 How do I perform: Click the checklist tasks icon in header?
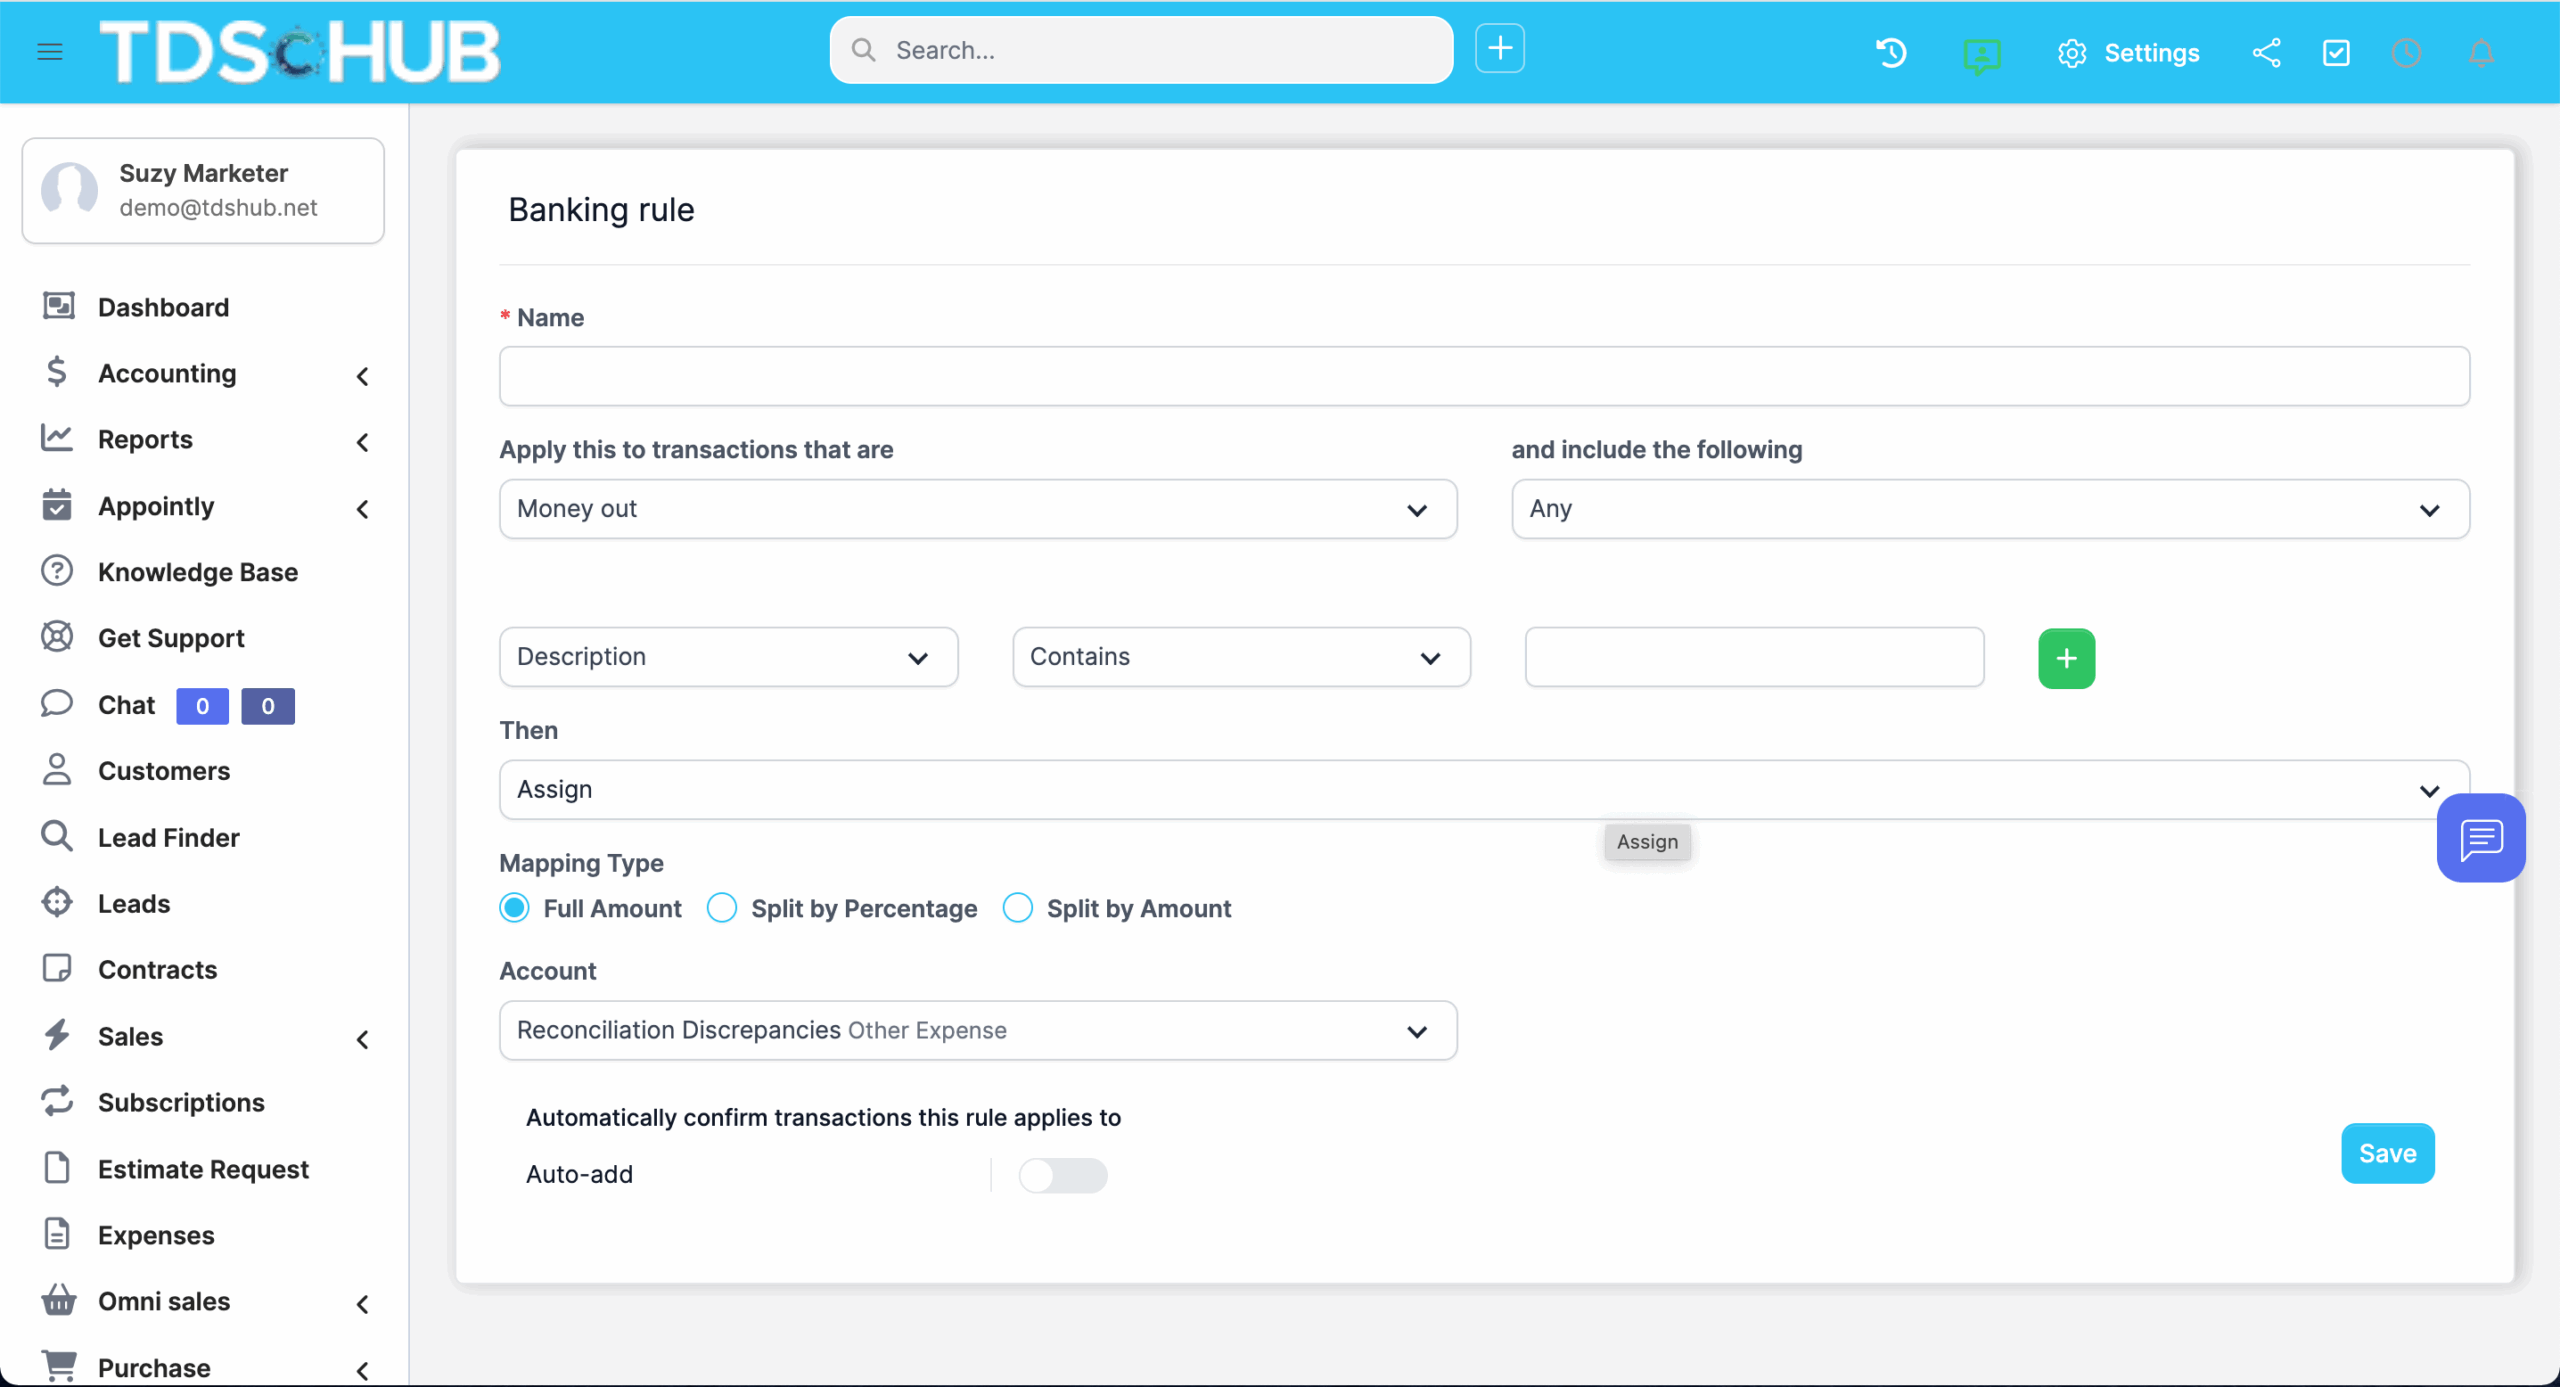tap(2336, 52)
